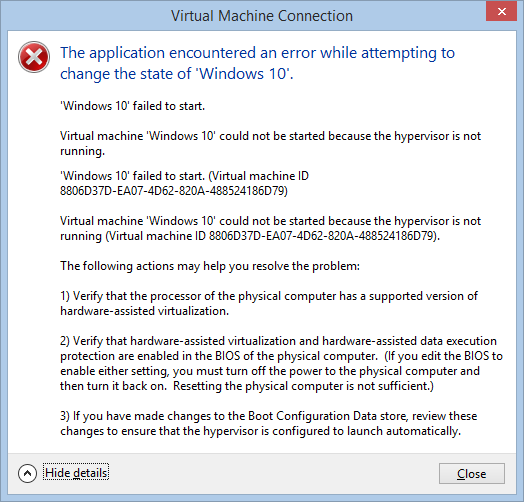Select the blue error heading text
Screen dimensions: 524x502
(257, 63)
